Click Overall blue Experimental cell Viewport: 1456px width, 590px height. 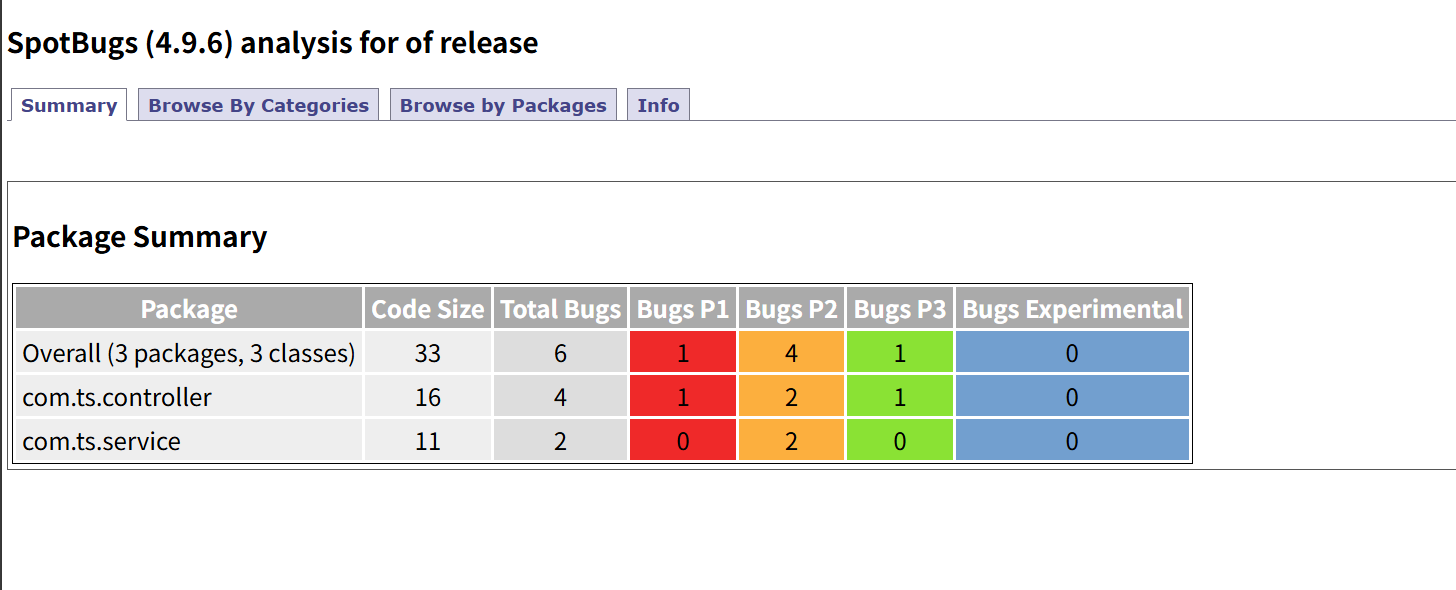1072,353
